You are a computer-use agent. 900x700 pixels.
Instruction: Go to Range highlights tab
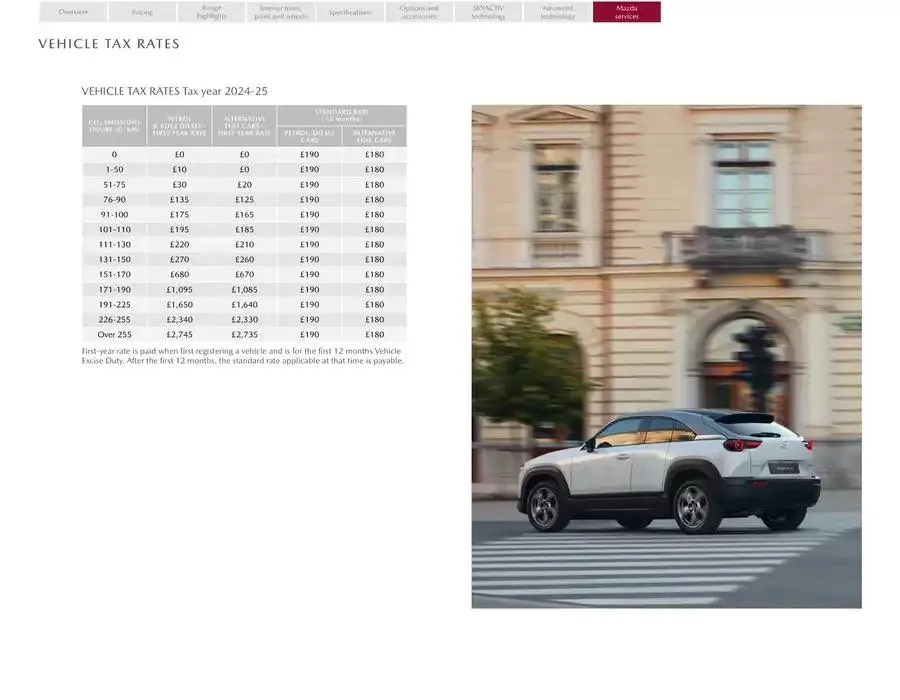tap(211, 12)
